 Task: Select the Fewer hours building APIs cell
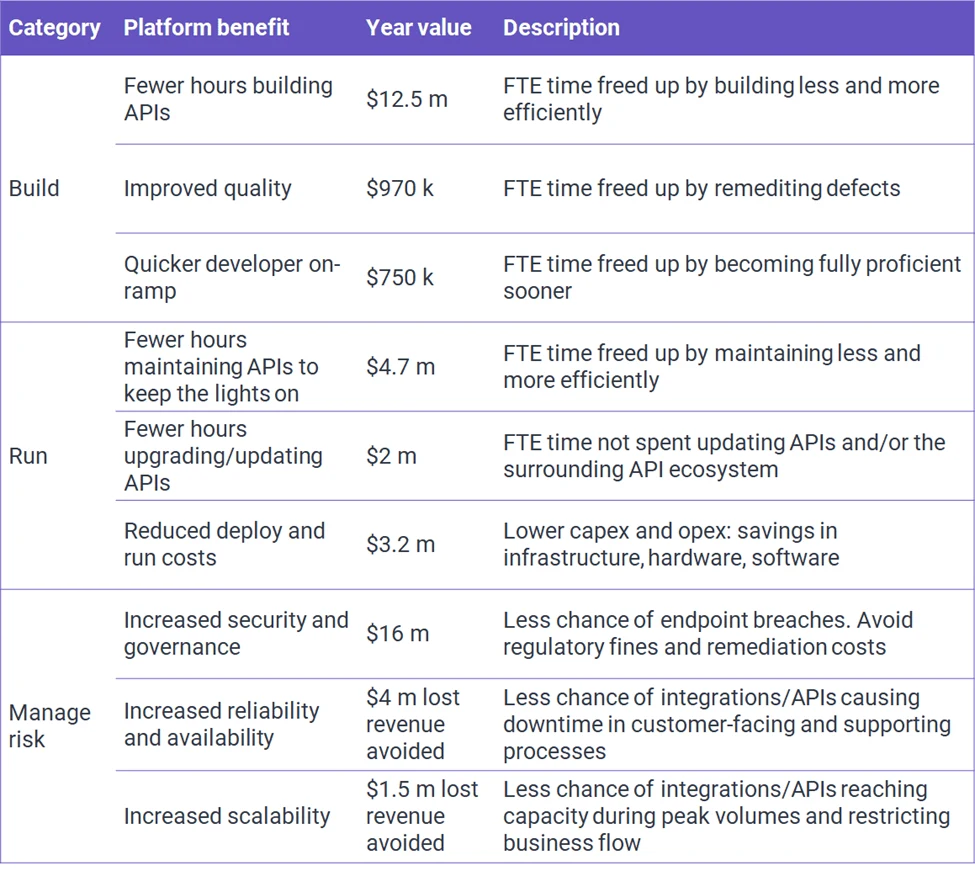(228, 99)
